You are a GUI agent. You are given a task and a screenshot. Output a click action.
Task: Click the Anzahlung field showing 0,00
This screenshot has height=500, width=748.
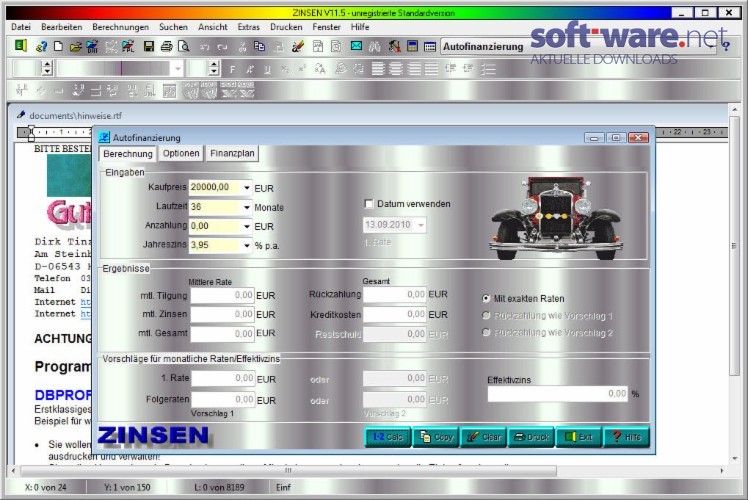pyautogui.click(x=215, y=226)
